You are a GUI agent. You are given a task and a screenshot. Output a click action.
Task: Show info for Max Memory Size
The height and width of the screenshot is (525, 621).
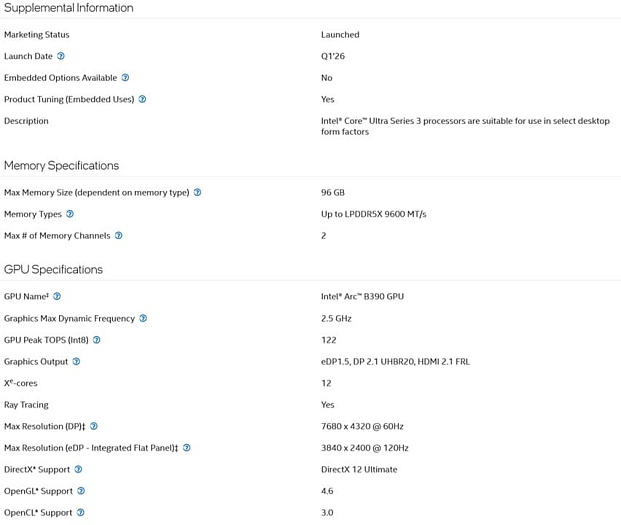pyautogui.click(x=197, y=192)
